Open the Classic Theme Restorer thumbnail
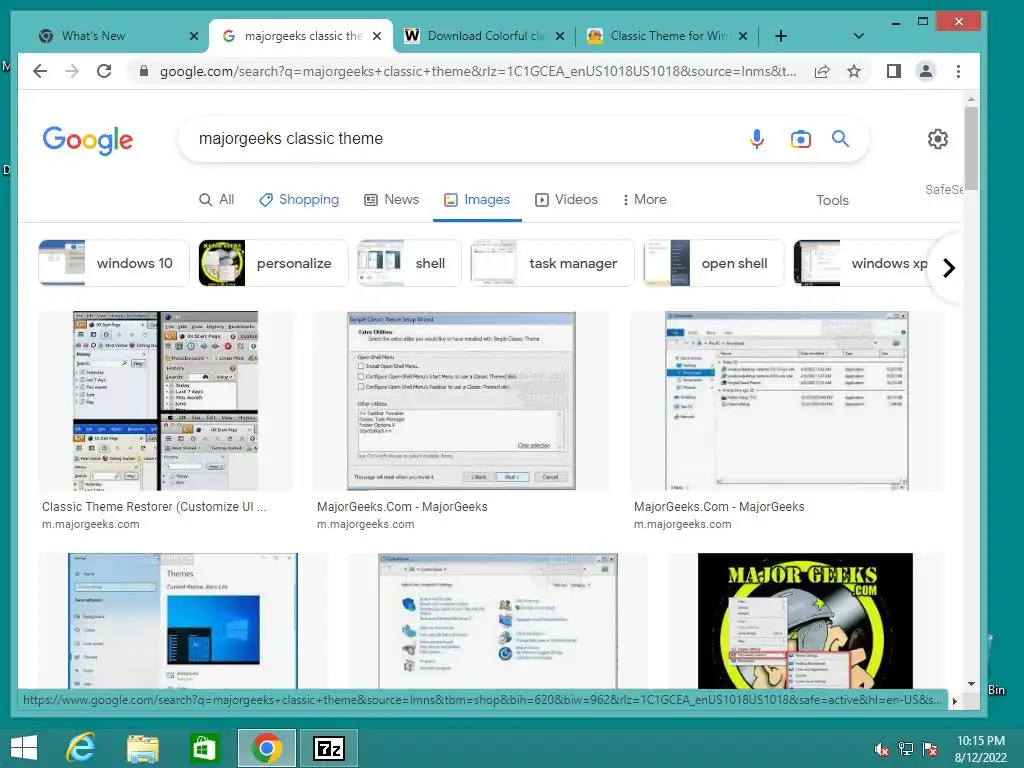The width and height of the screenshot is (1024, 768). click(x=165, y=401)
